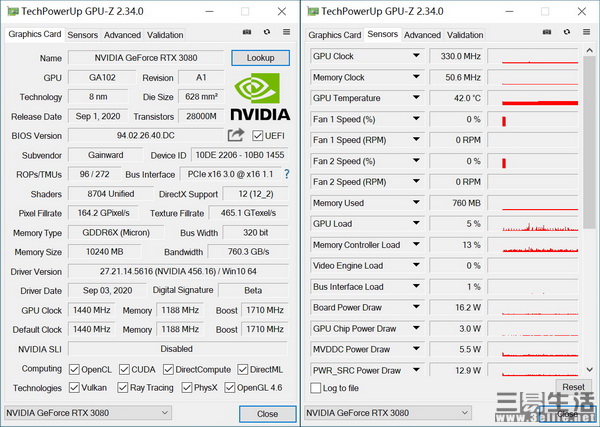
Task: Open the Validation tab in right window
Action: click(x=465, y=35)
